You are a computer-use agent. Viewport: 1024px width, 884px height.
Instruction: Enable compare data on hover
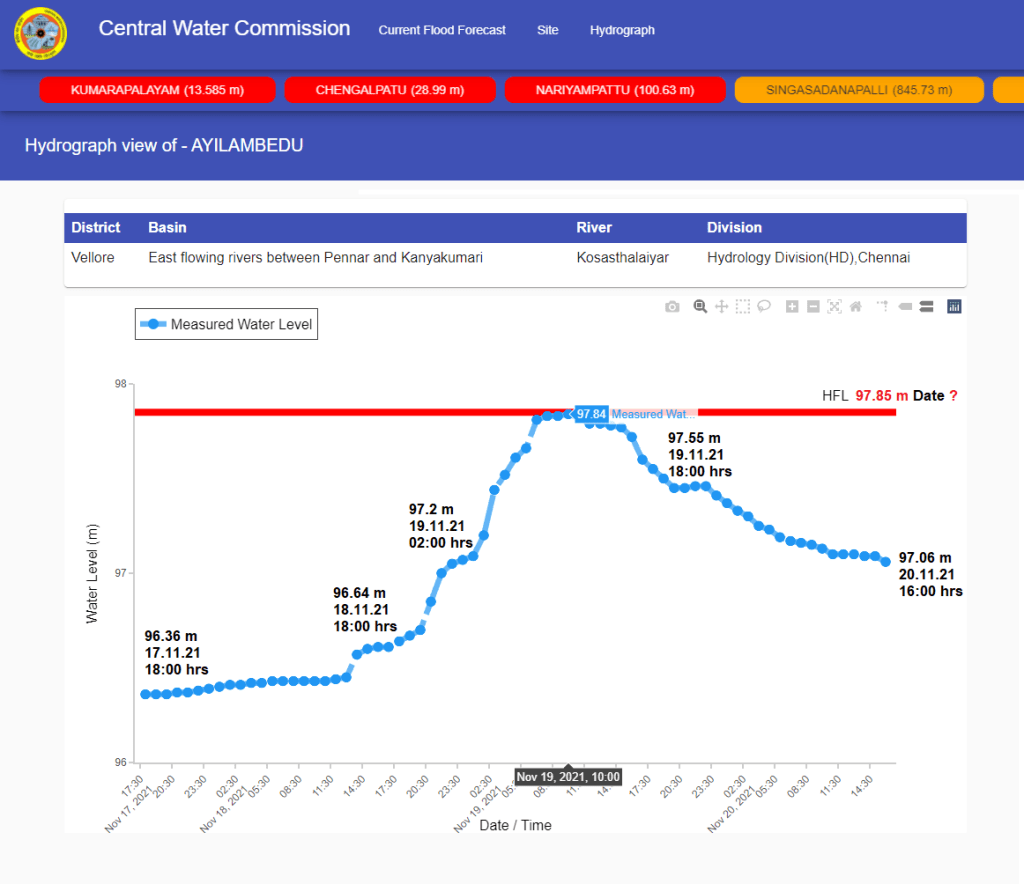coord(926,307)
